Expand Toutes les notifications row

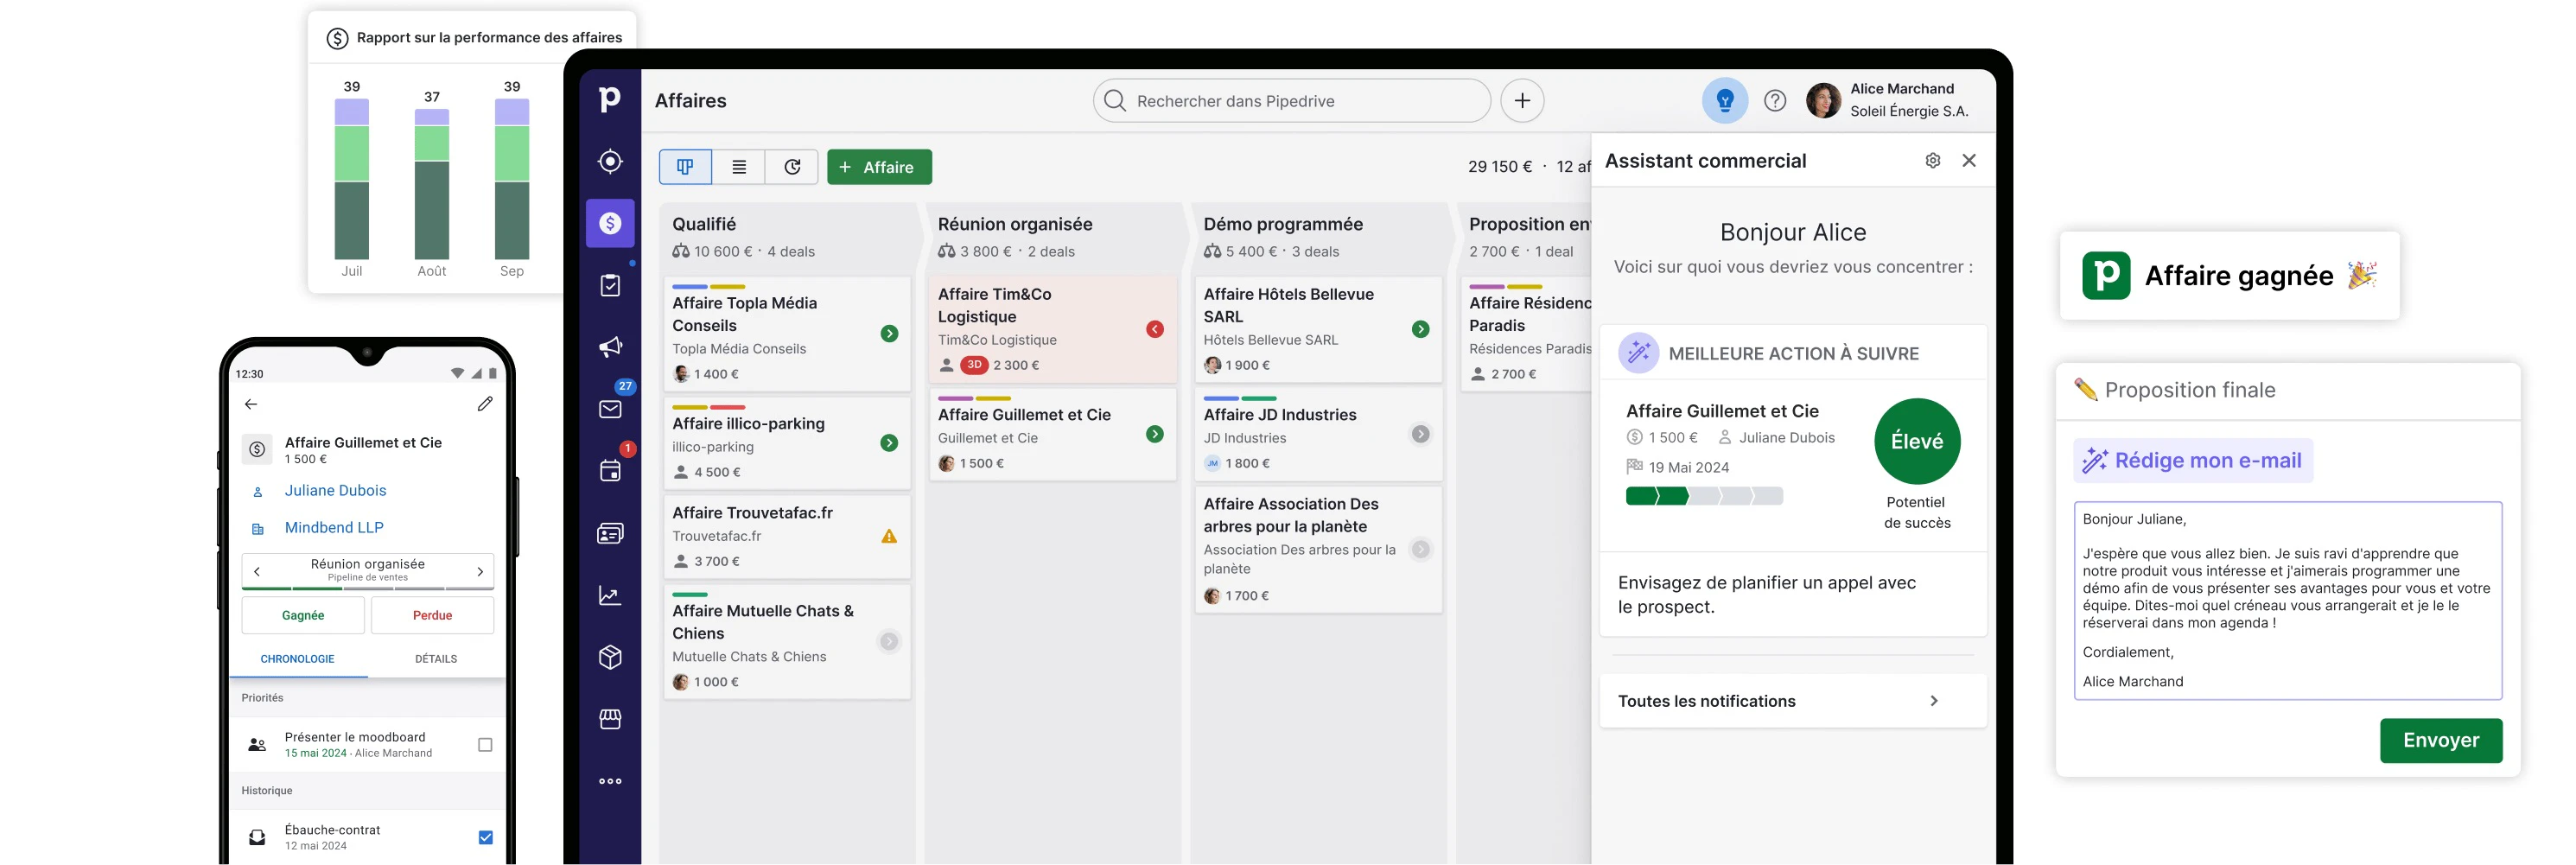point(1792,701)
